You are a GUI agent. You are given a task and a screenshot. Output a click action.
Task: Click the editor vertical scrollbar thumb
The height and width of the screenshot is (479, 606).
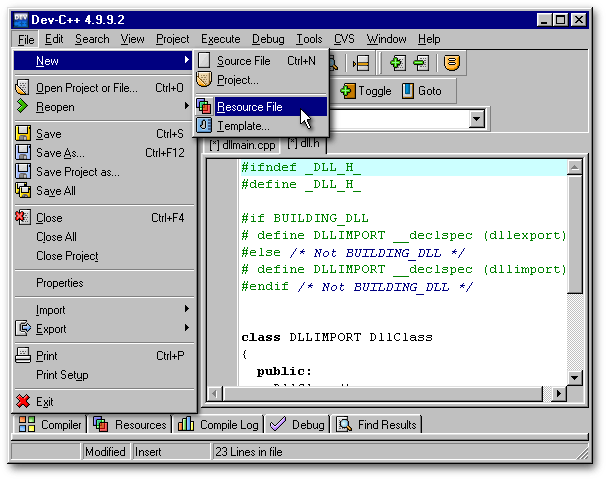point(574,234)
